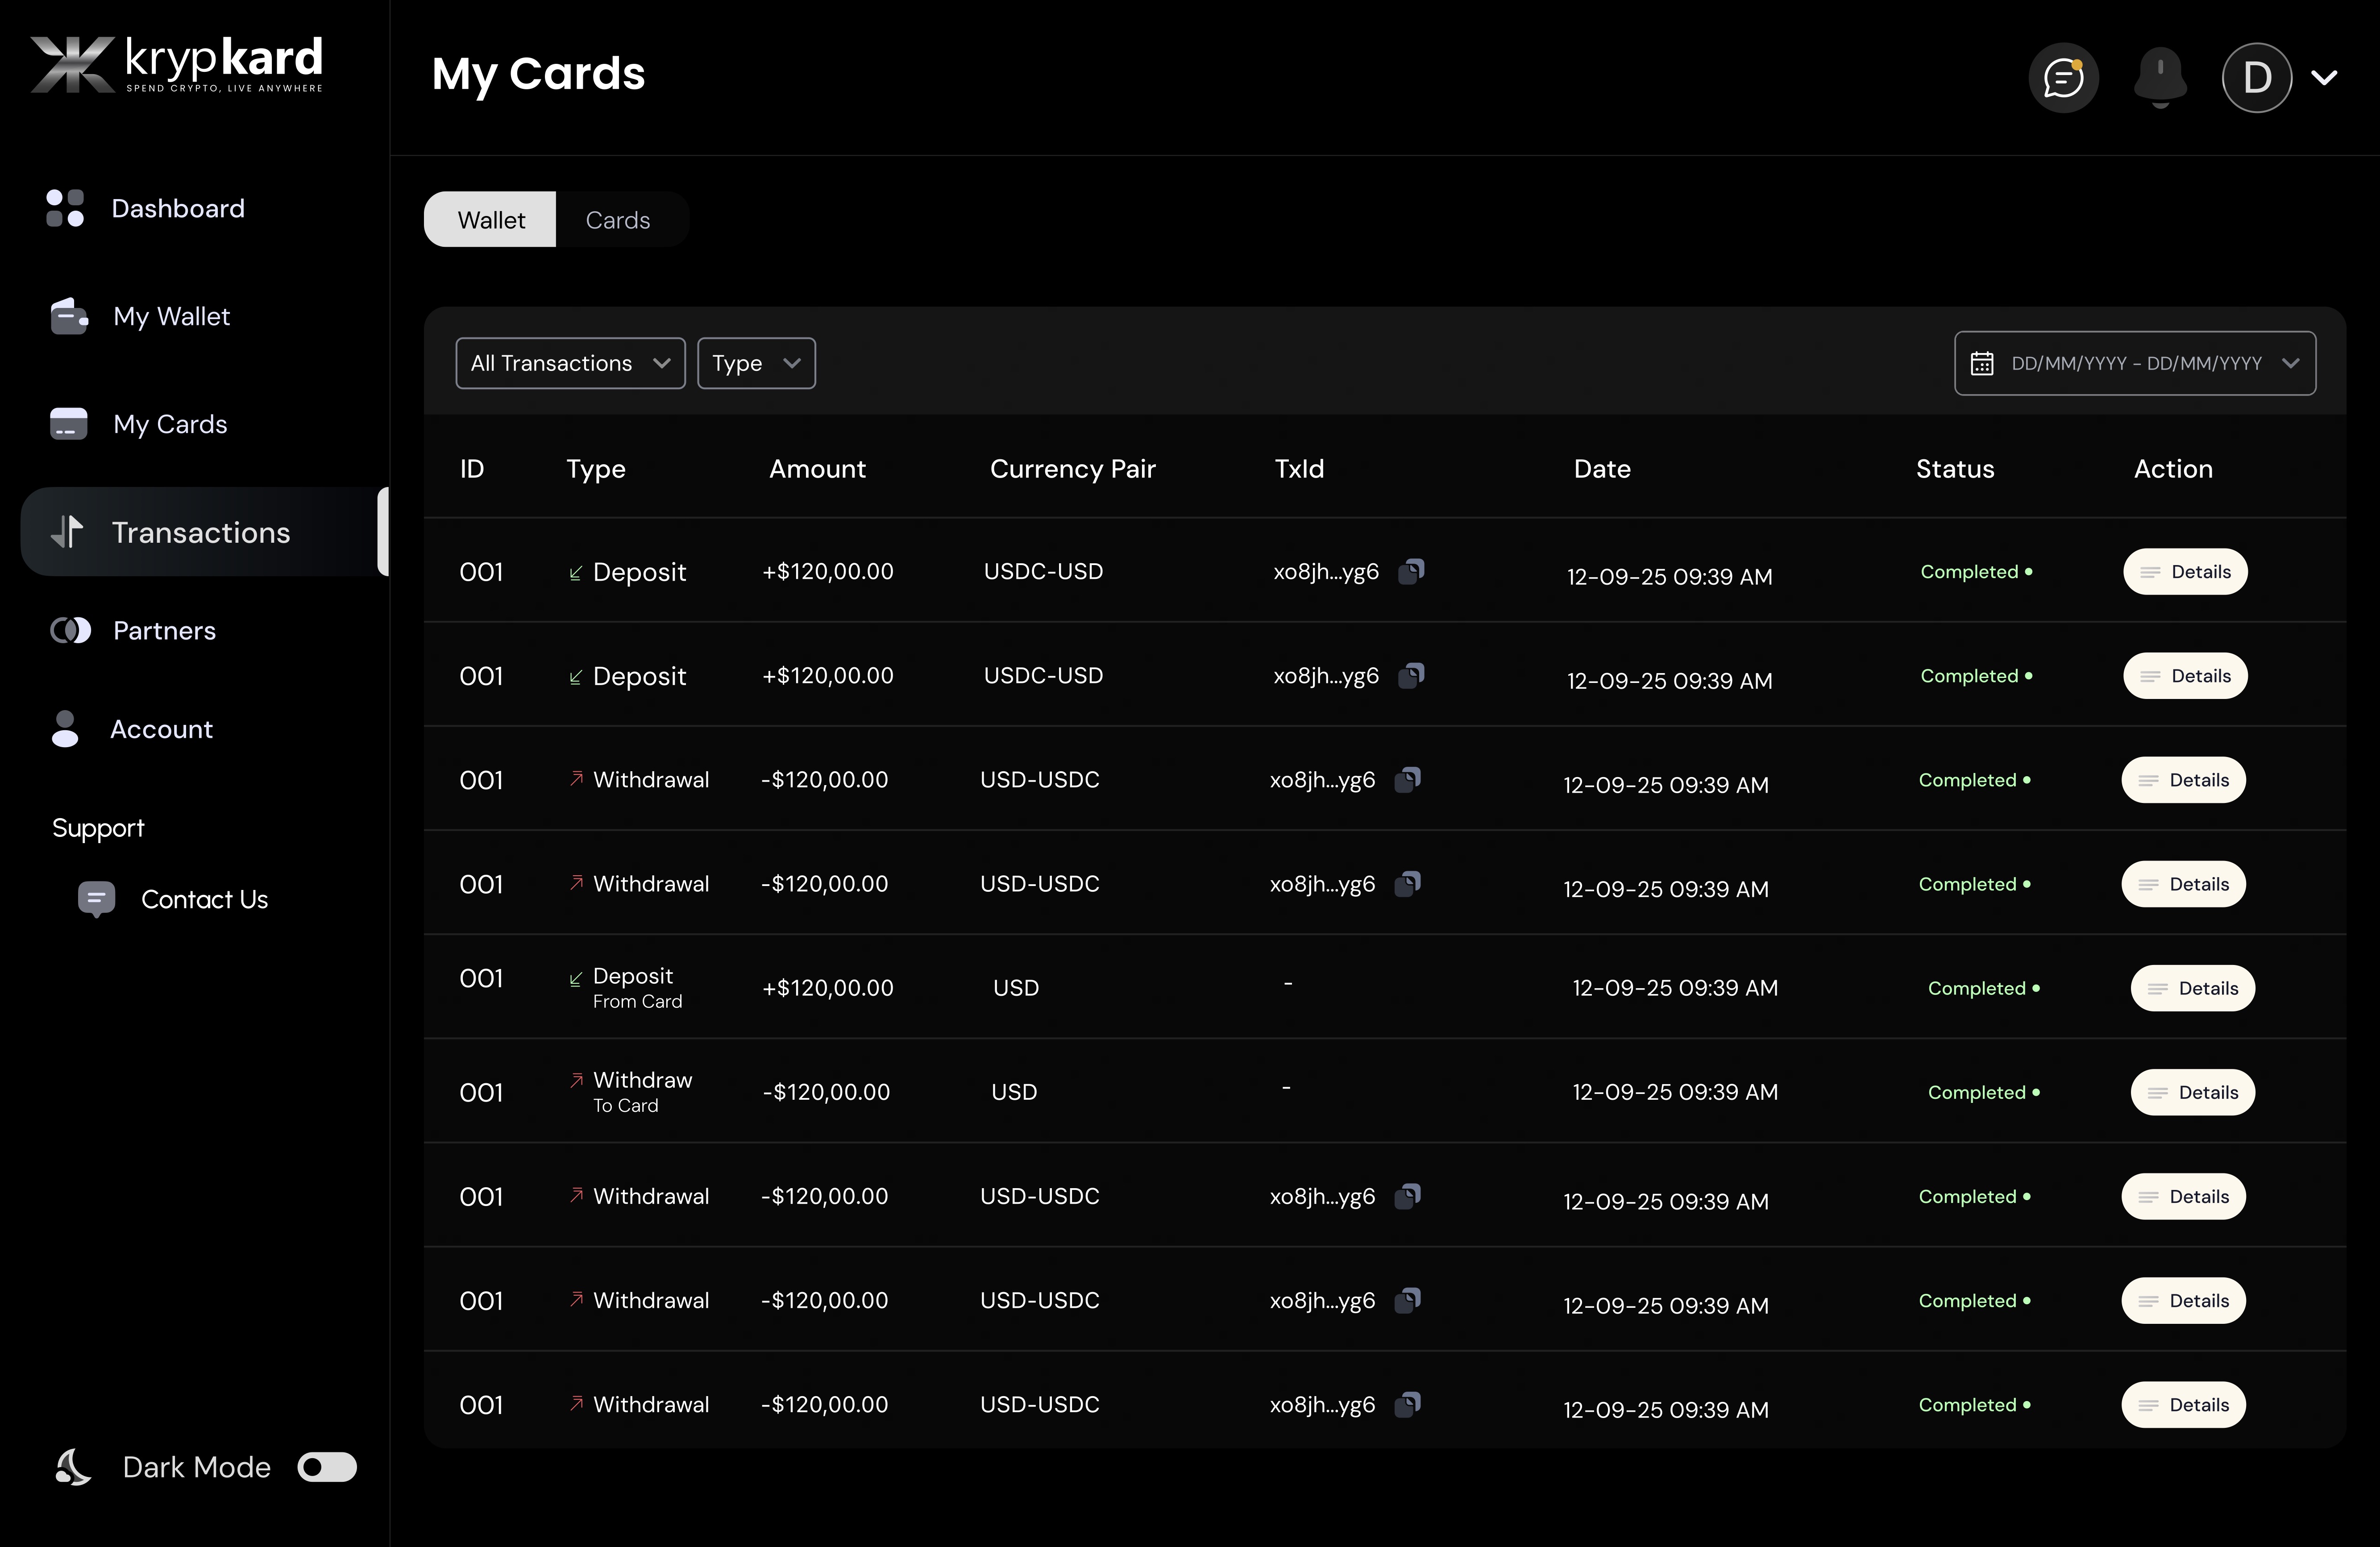Expand the profile menu chevron
Screen dimensions: 2380x1547
pos(2325,77)
